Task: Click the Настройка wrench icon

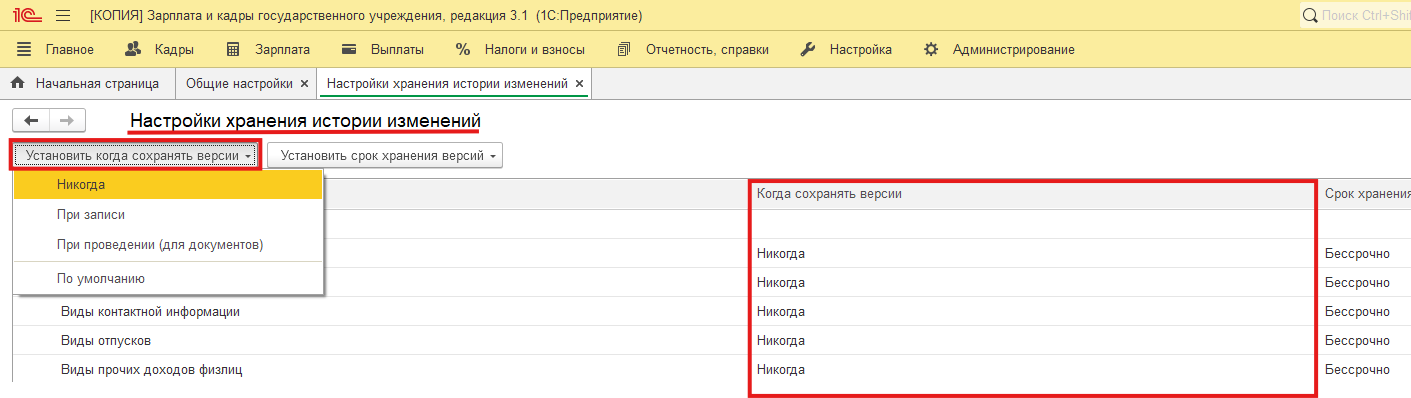Action: (x=808, y=49)
